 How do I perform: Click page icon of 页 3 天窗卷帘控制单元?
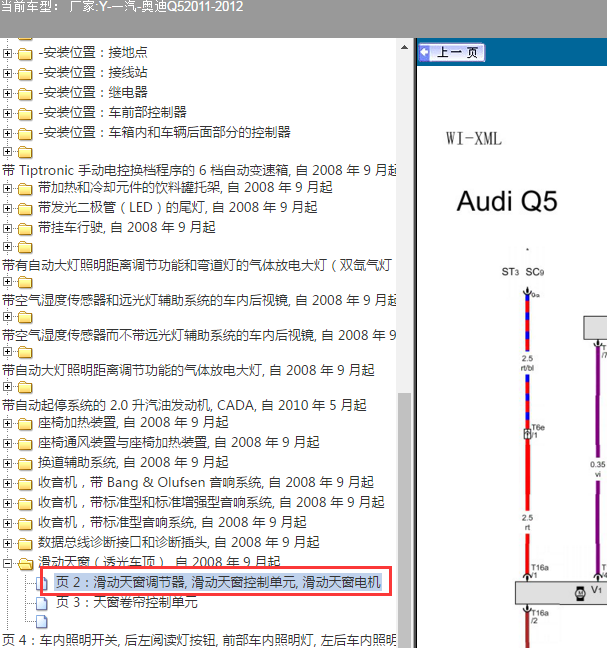[42, 603]
